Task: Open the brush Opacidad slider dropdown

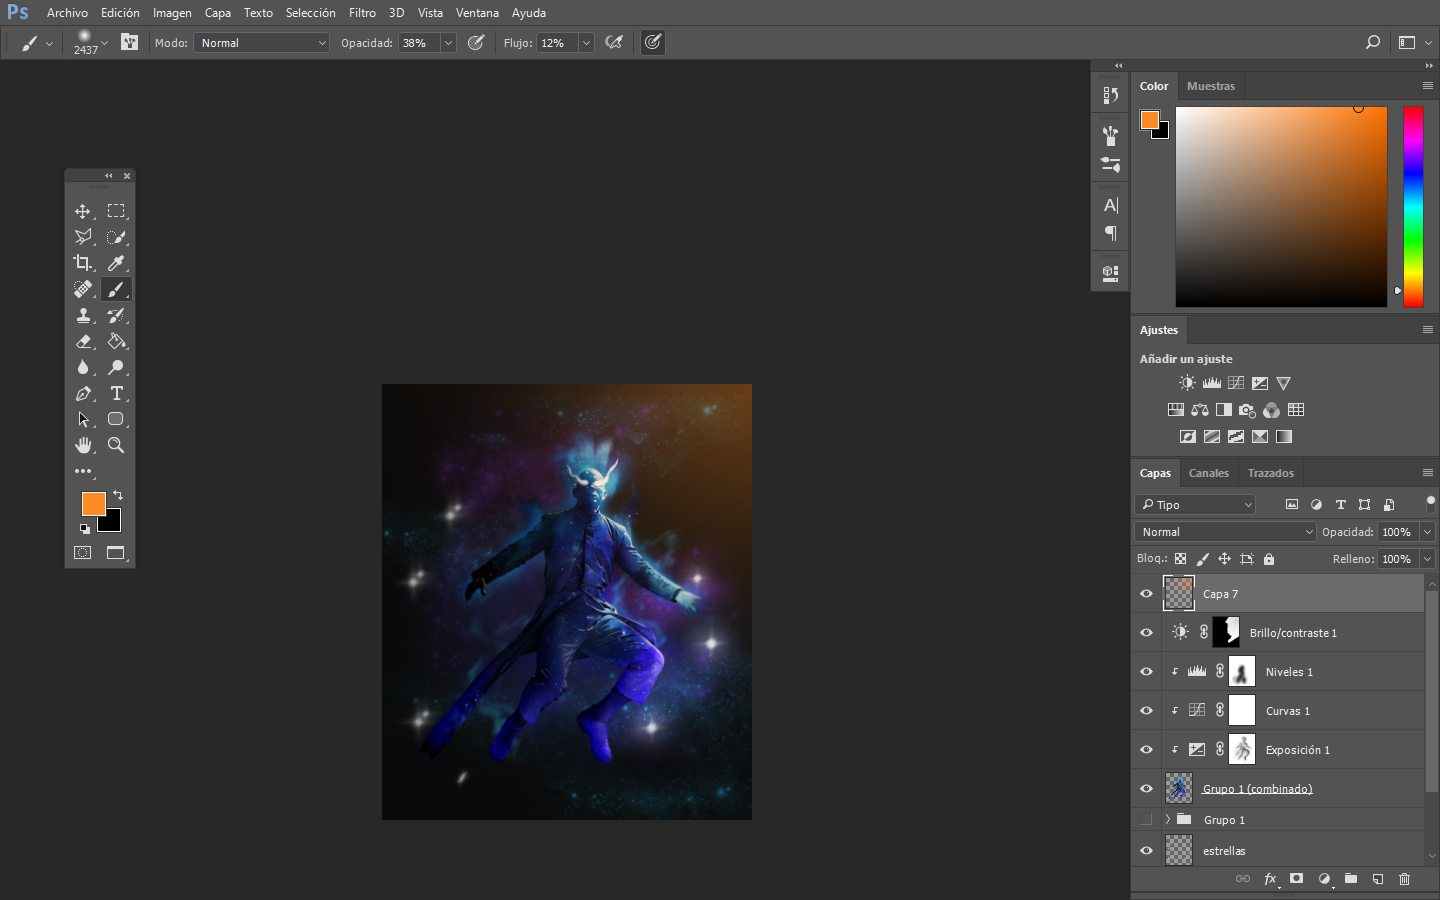Action: 448,43
